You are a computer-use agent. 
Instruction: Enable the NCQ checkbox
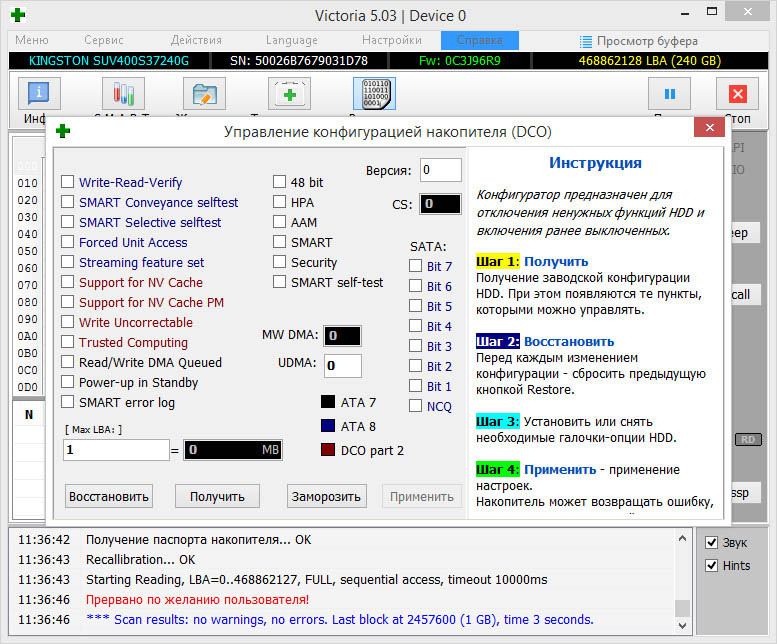coord(415,406)
